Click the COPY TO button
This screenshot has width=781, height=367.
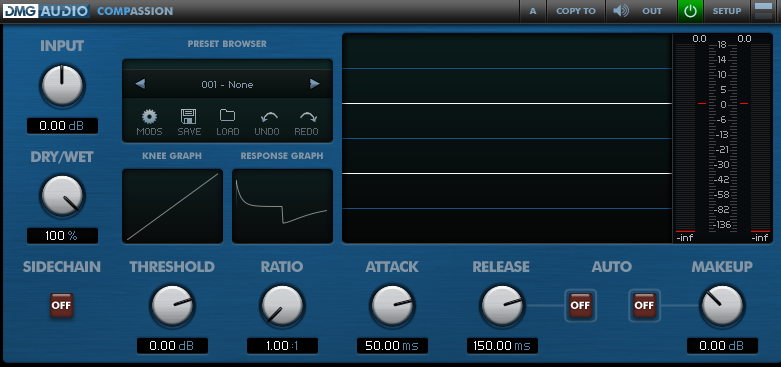pyautogui.click(x=576, y=11)
